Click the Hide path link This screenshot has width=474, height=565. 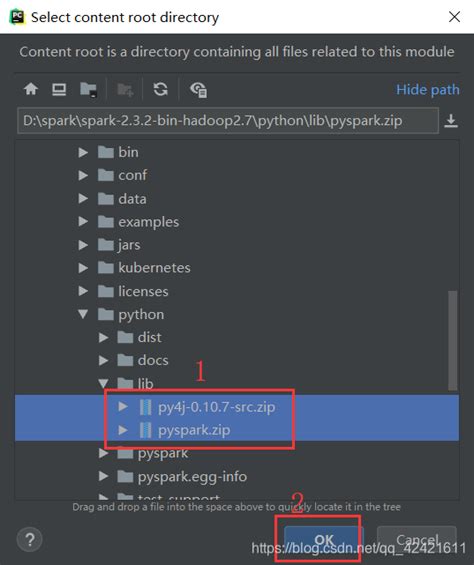tap(428, 89)
